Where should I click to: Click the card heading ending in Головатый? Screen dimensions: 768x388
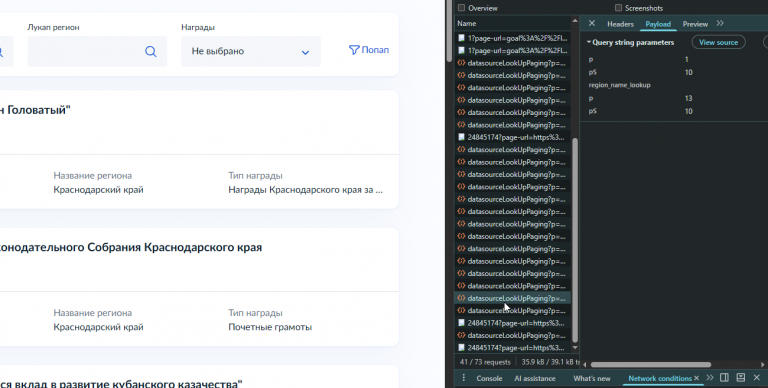tap(35, 110)
